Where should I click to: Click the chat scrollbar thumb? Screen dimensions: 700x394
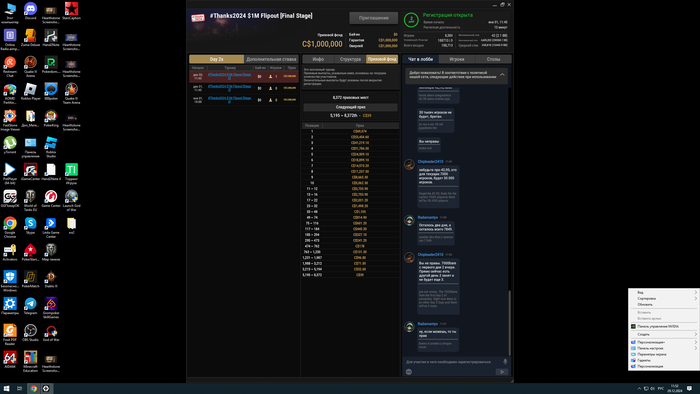(509, 323)
